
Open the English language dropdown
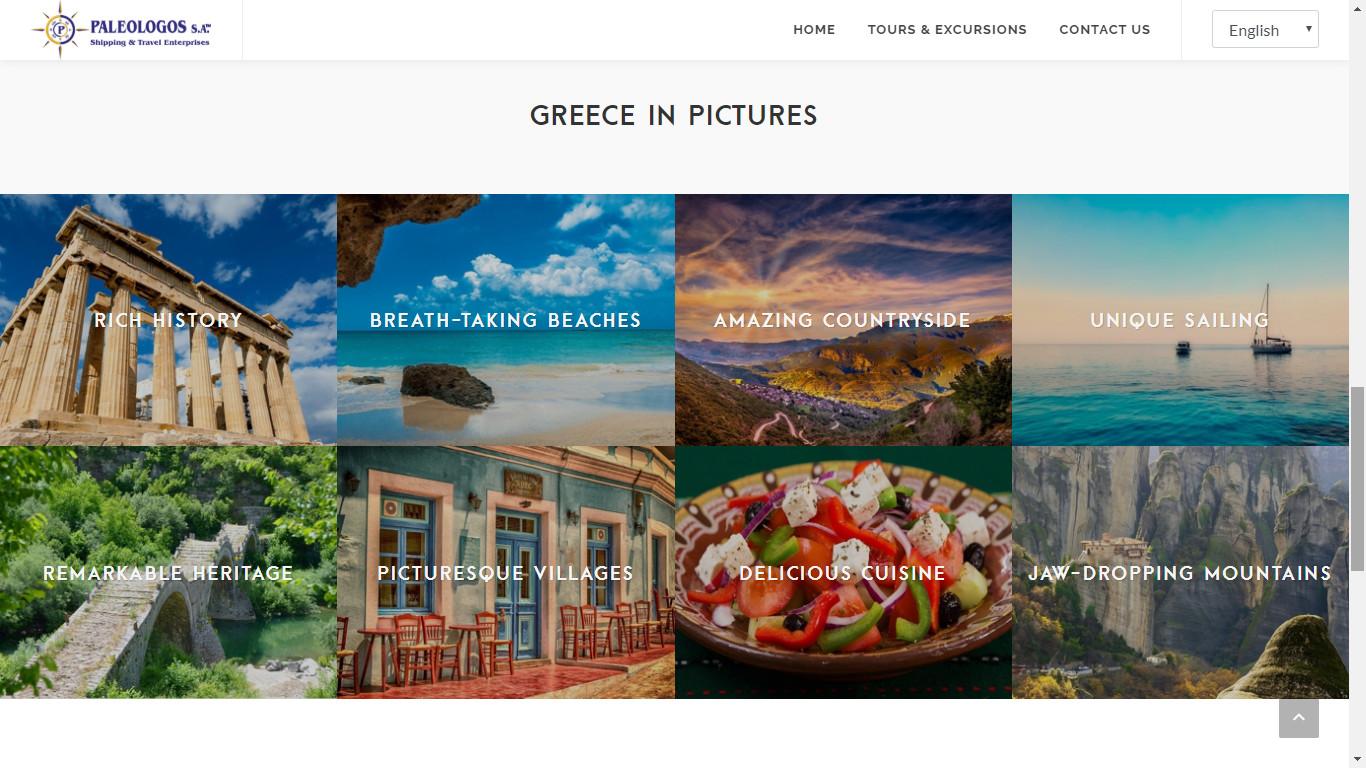pyautogui.click(x=1265, y=29)
